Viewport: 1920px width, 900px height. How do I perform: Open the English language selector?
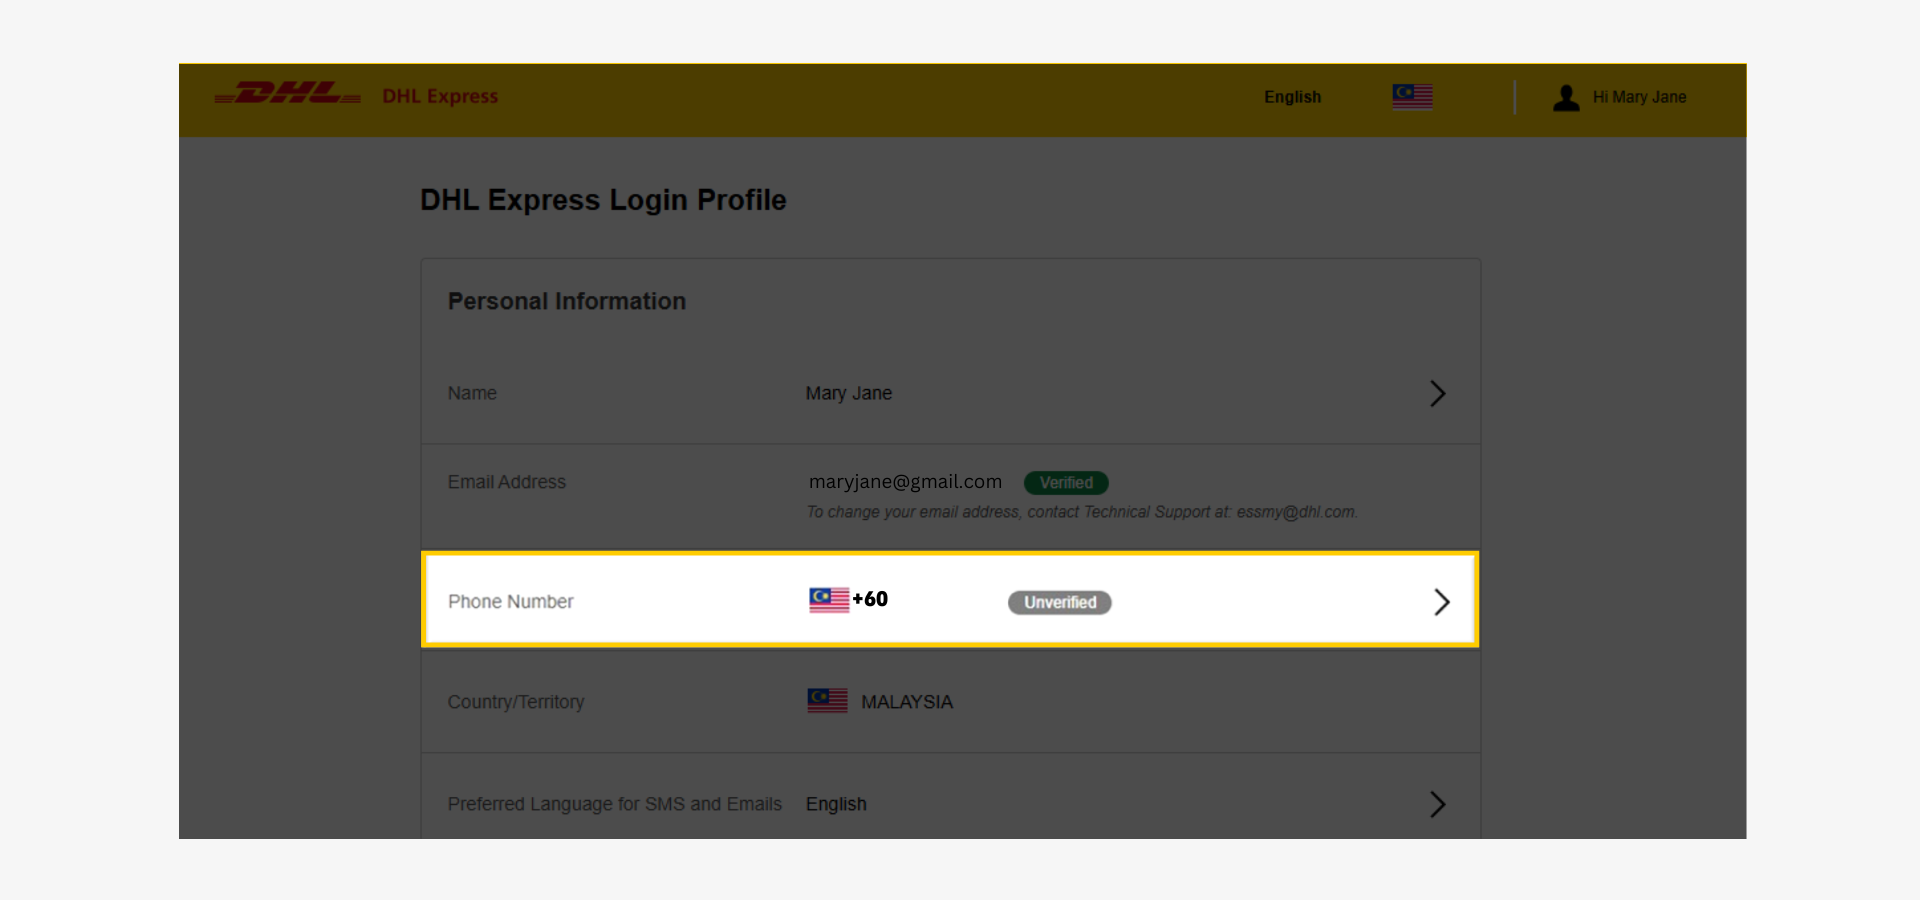click(x=1292, y=97)
